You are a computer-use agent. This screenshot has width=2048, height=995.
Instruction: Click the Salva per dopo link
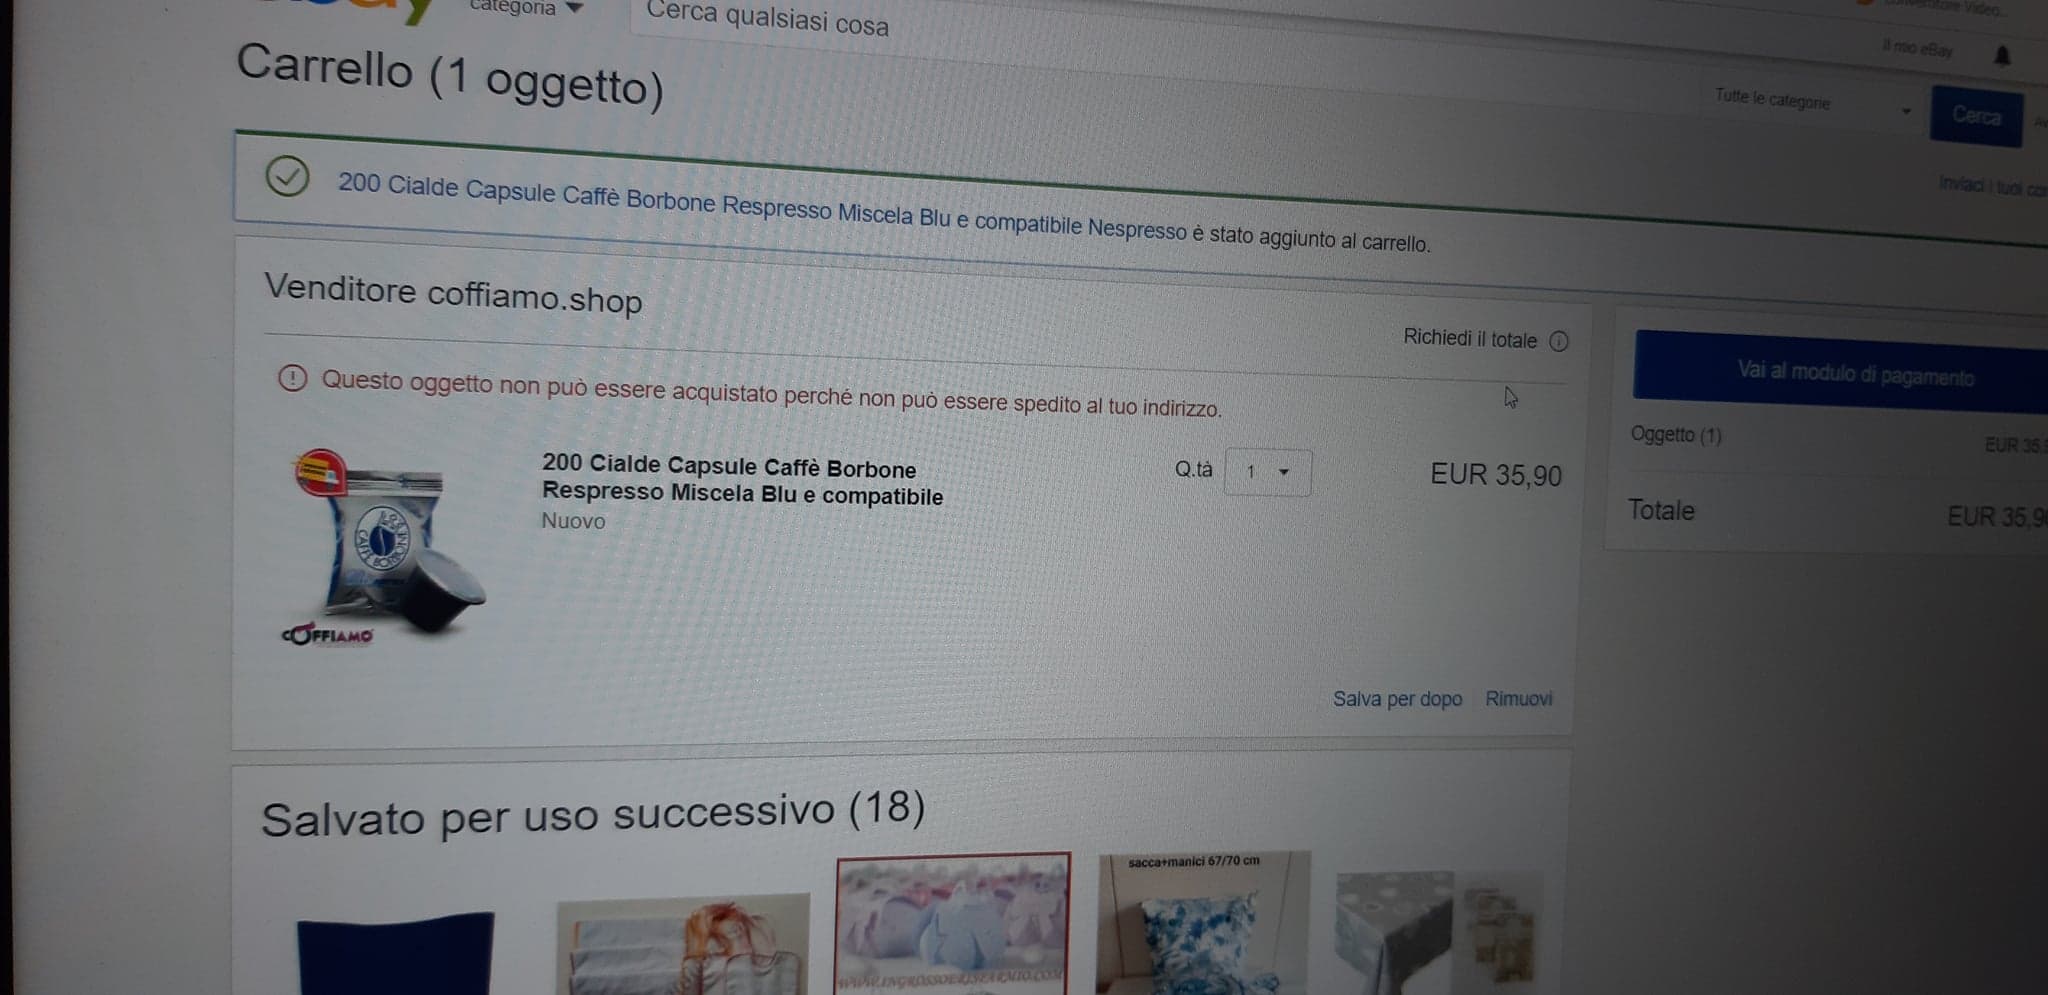point(1397,699)
